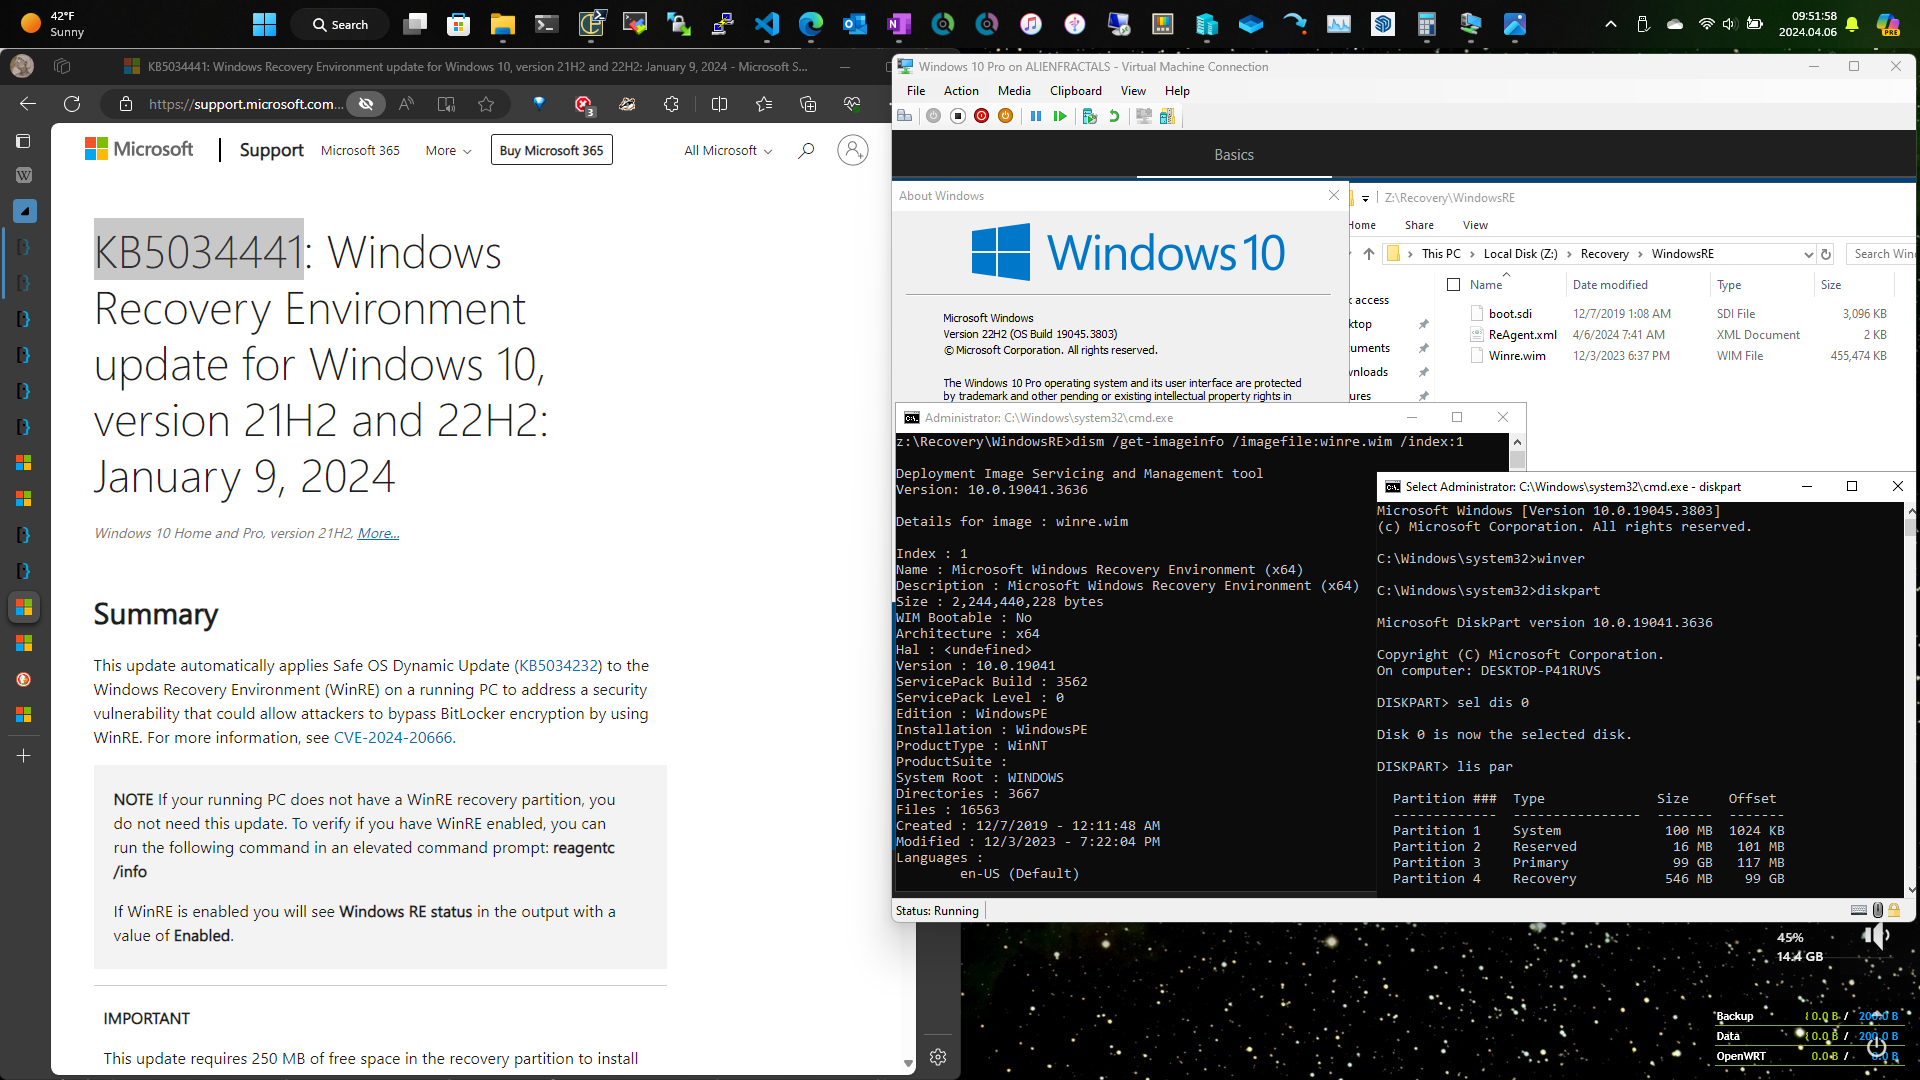The height and width of the screenshot is (1080, 1920).
Task: Expand the chevron after This PC breadcrumb
Action: click(x=1472, y=254)
